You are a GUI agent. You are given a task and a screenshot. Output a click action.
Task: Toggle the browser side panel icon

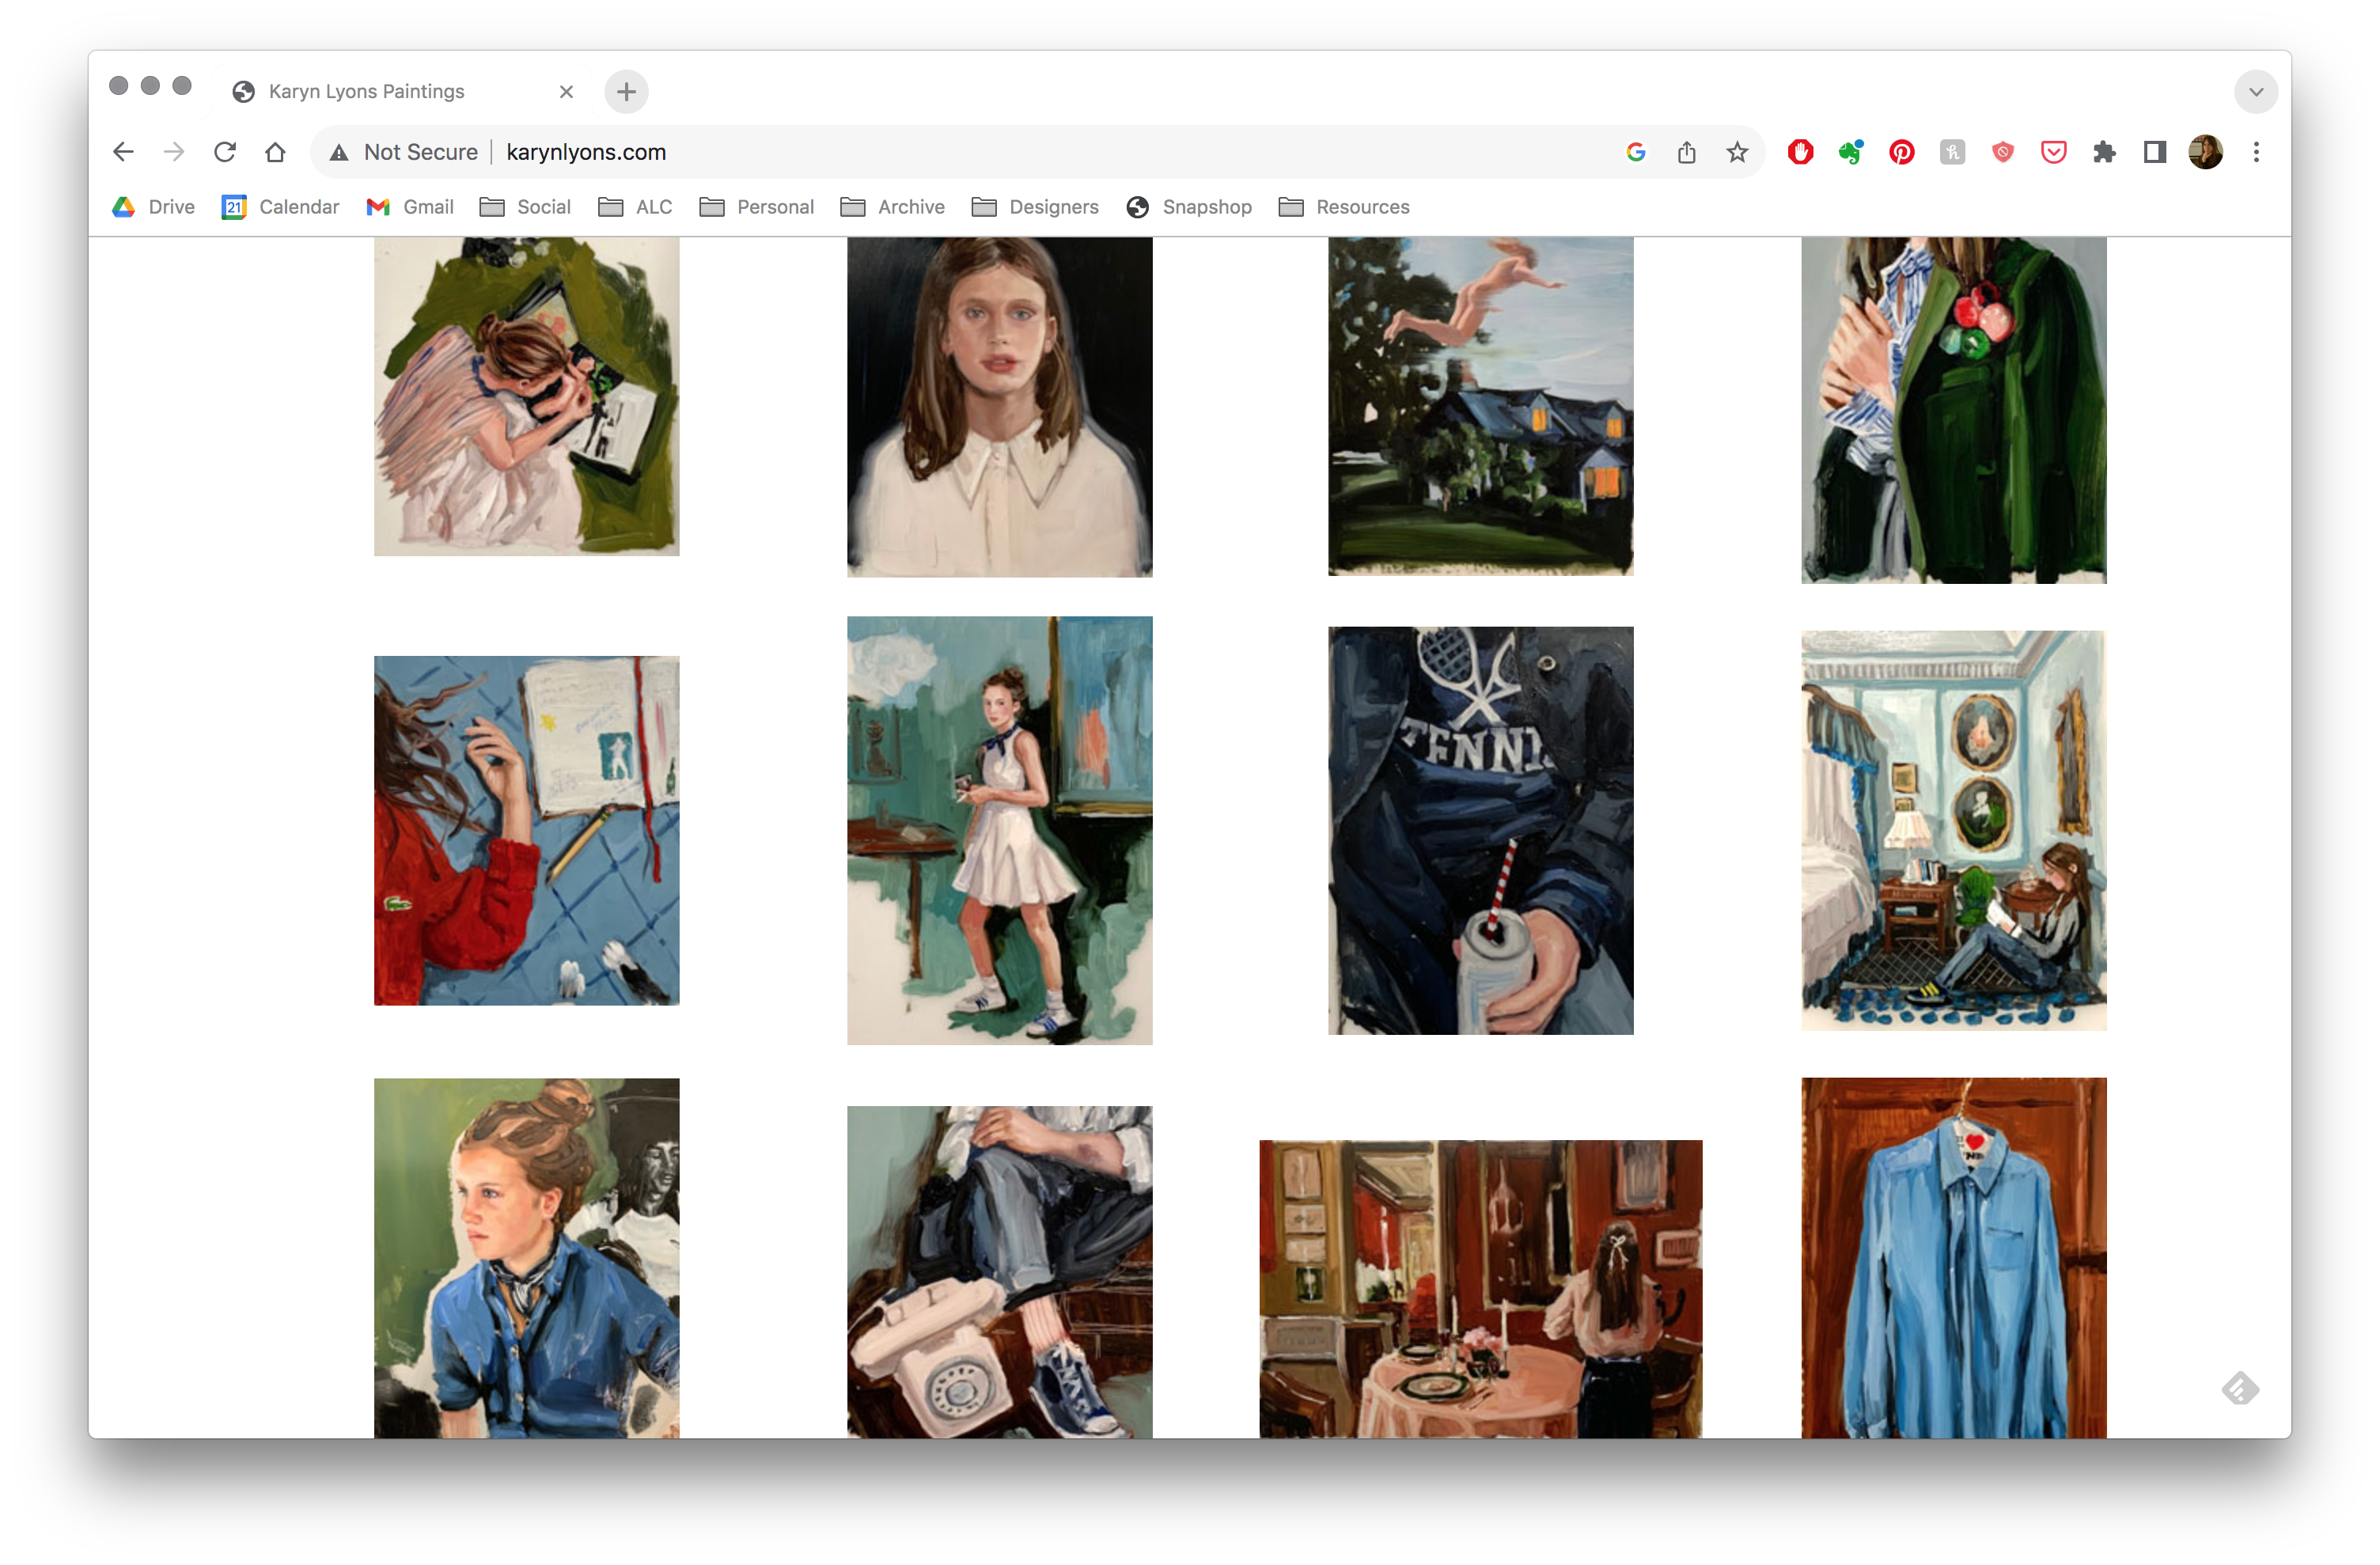point(2154,152)
